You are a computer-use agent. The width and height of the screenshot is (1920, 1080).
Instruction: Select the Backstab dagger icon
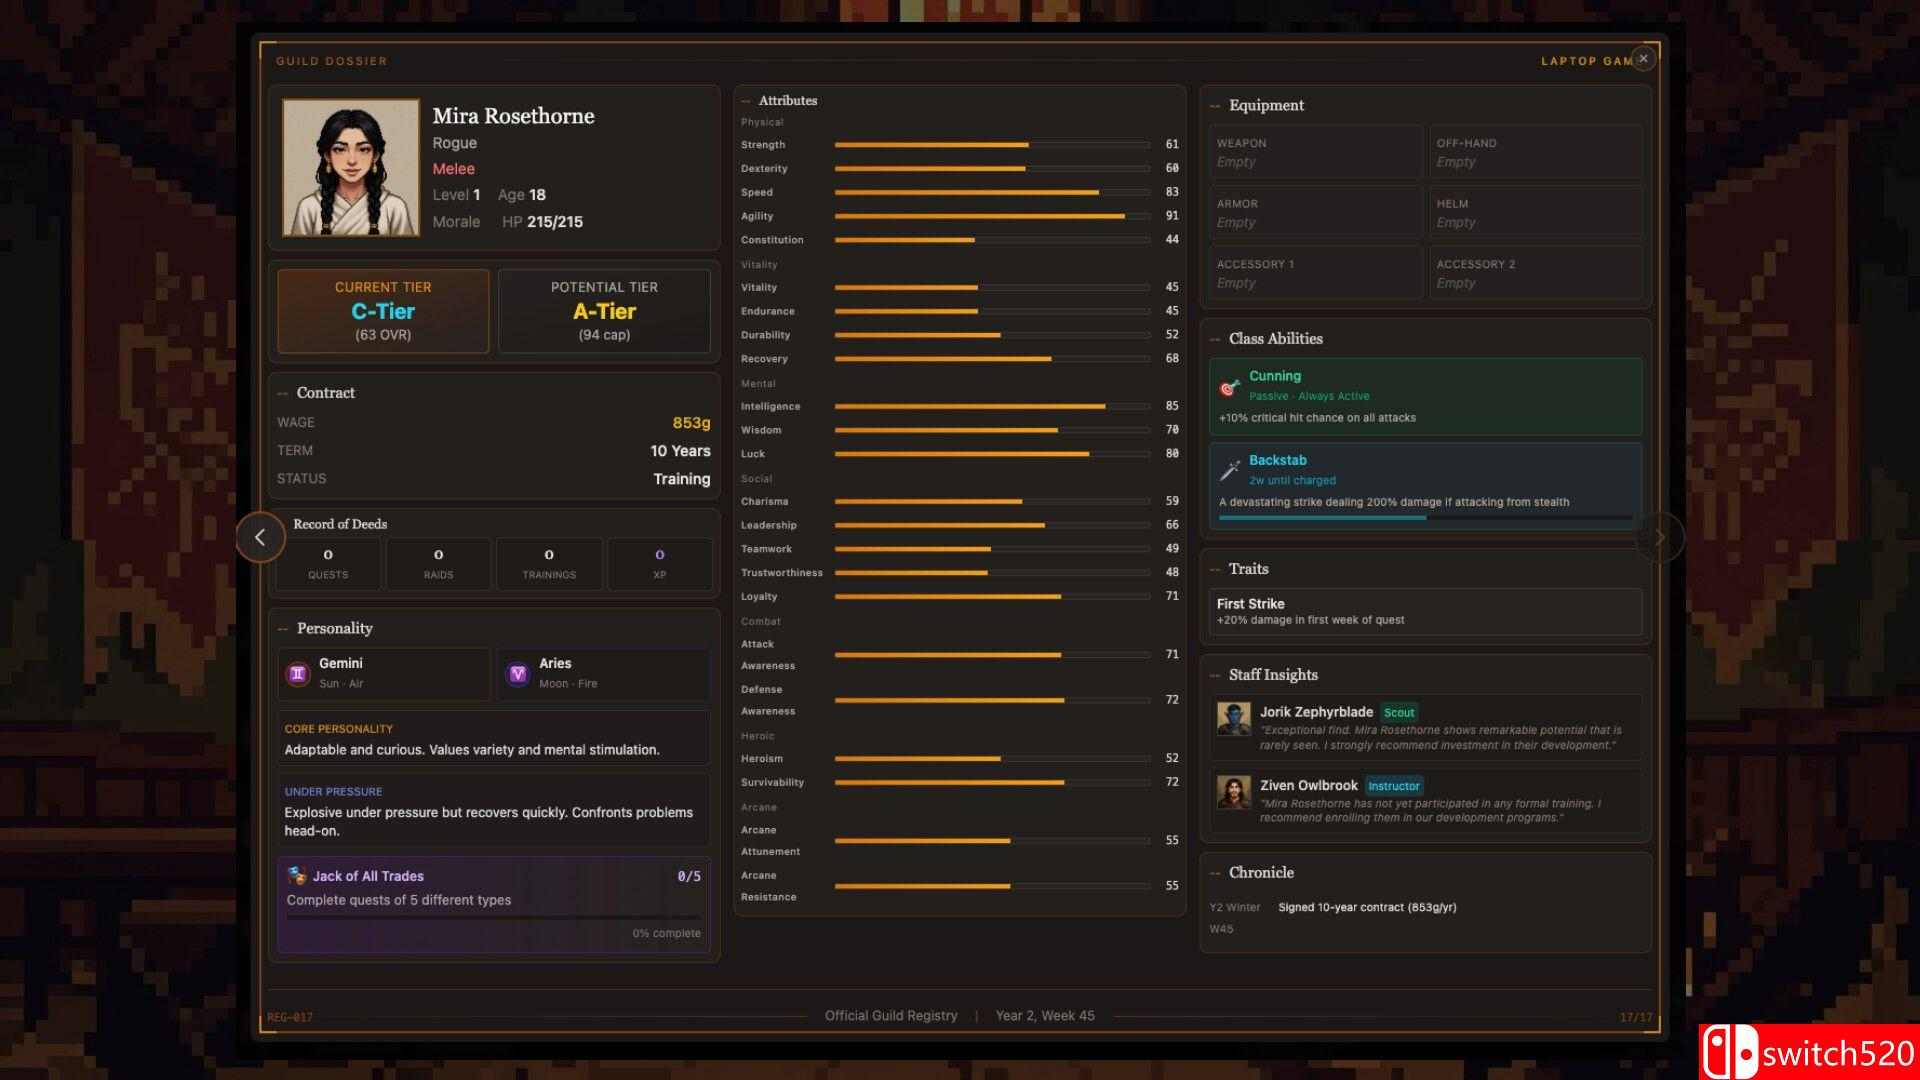(x=1230, y=470)
